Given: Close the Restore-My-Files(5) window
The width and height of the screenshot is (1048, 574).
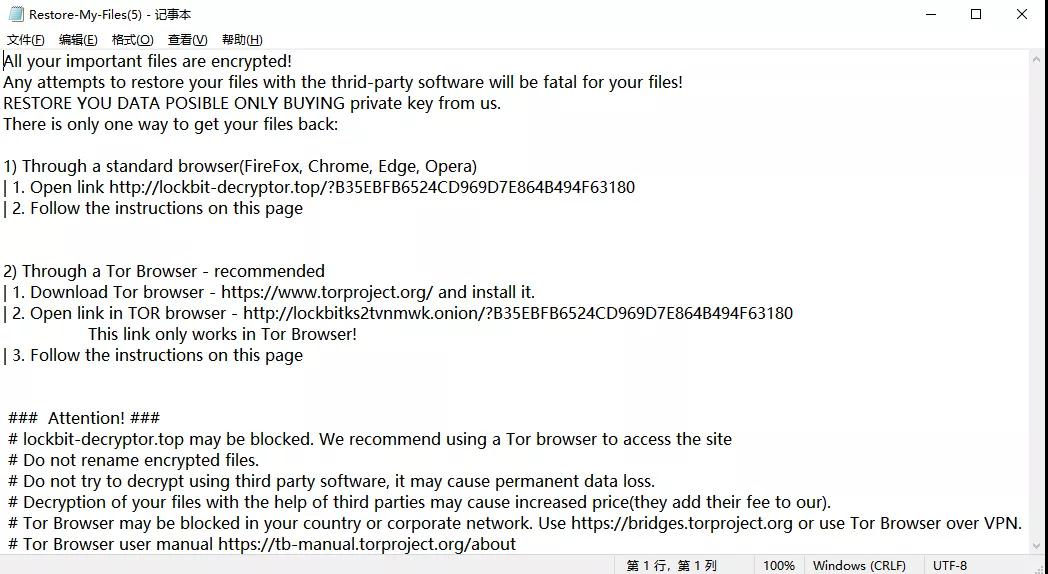Looking at the screenshot, I should pyautogui.click(x=1021, y=14).
